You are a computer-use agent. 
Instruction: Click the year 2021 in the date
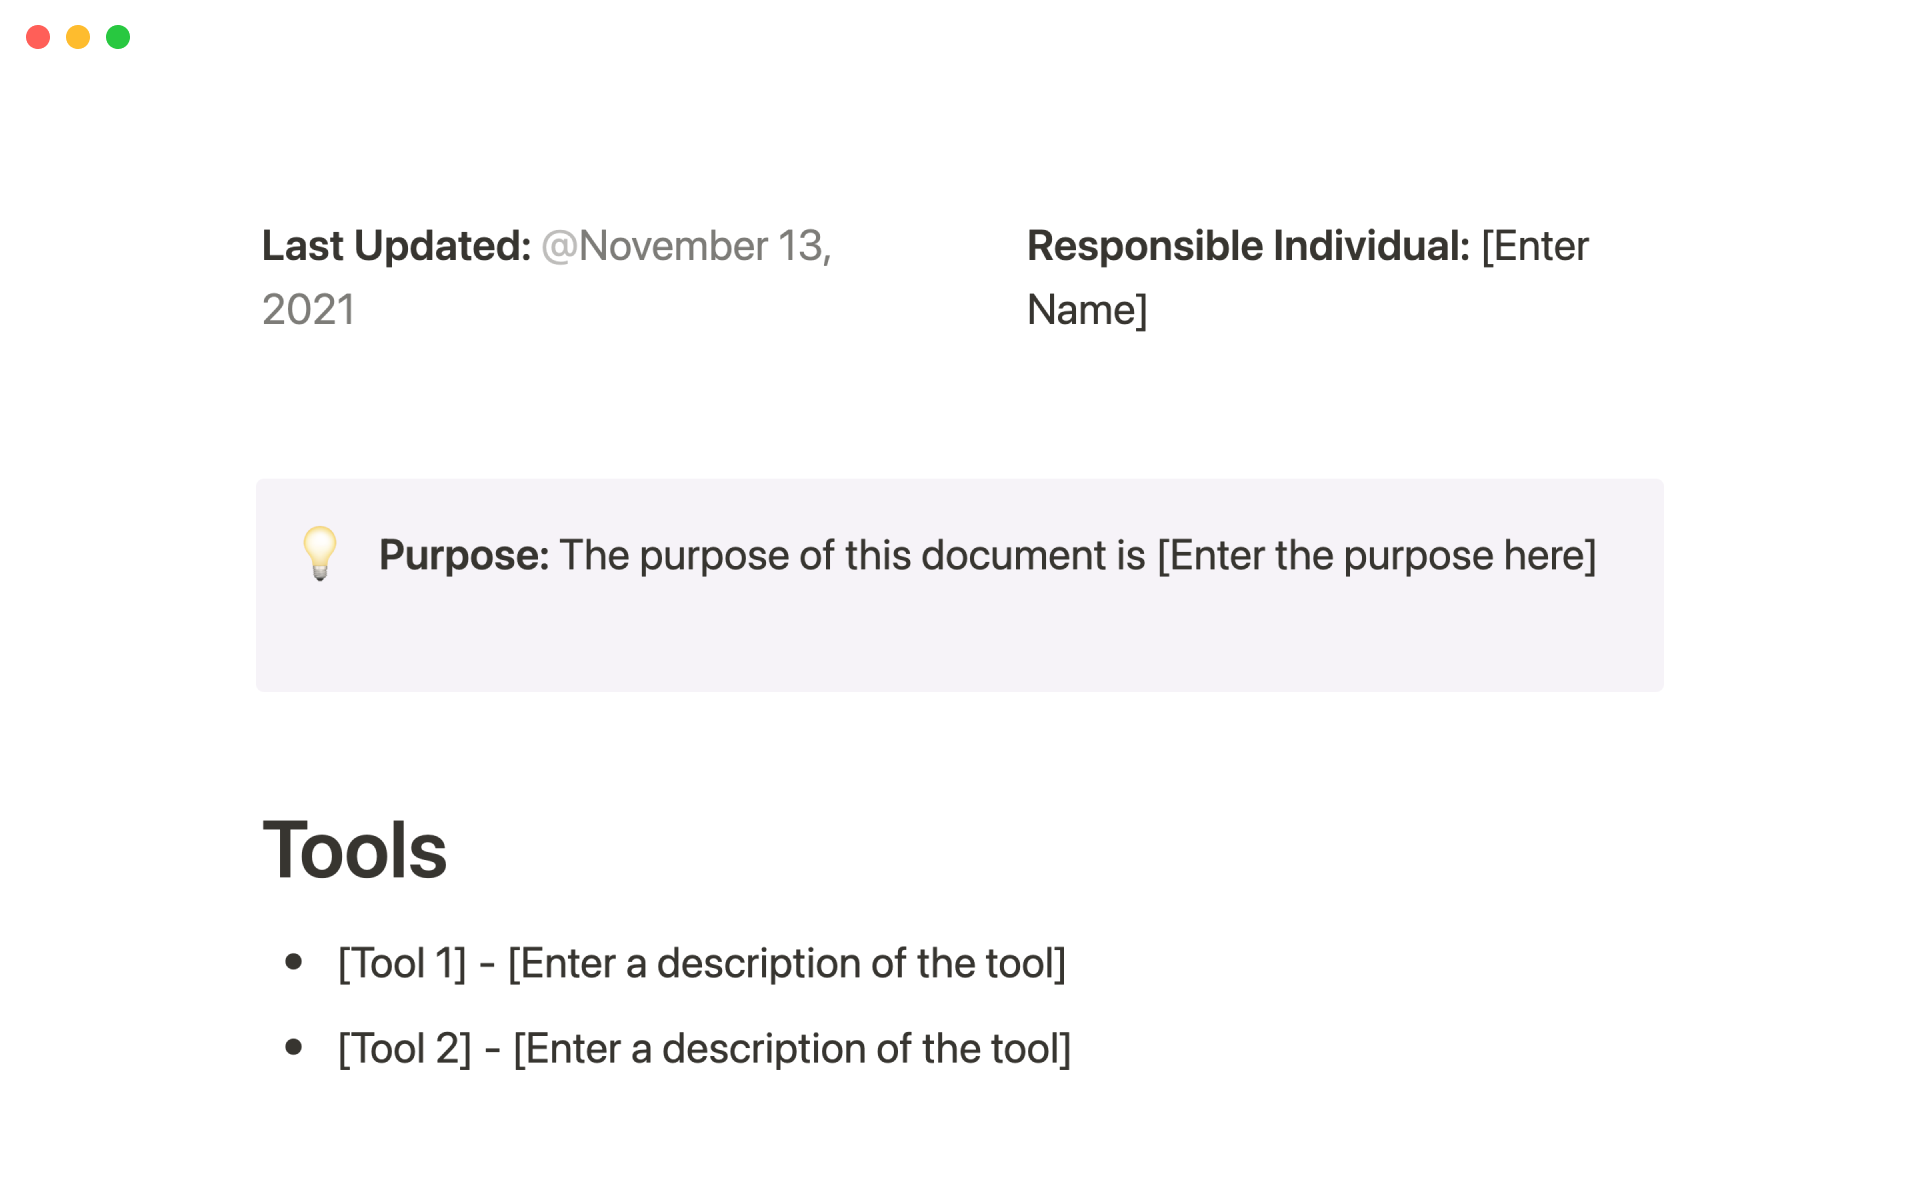[308, 310]
